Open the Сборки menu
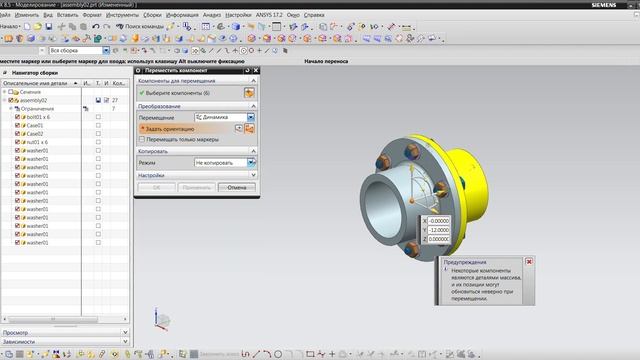640x360 pixels. coord(152,15)
